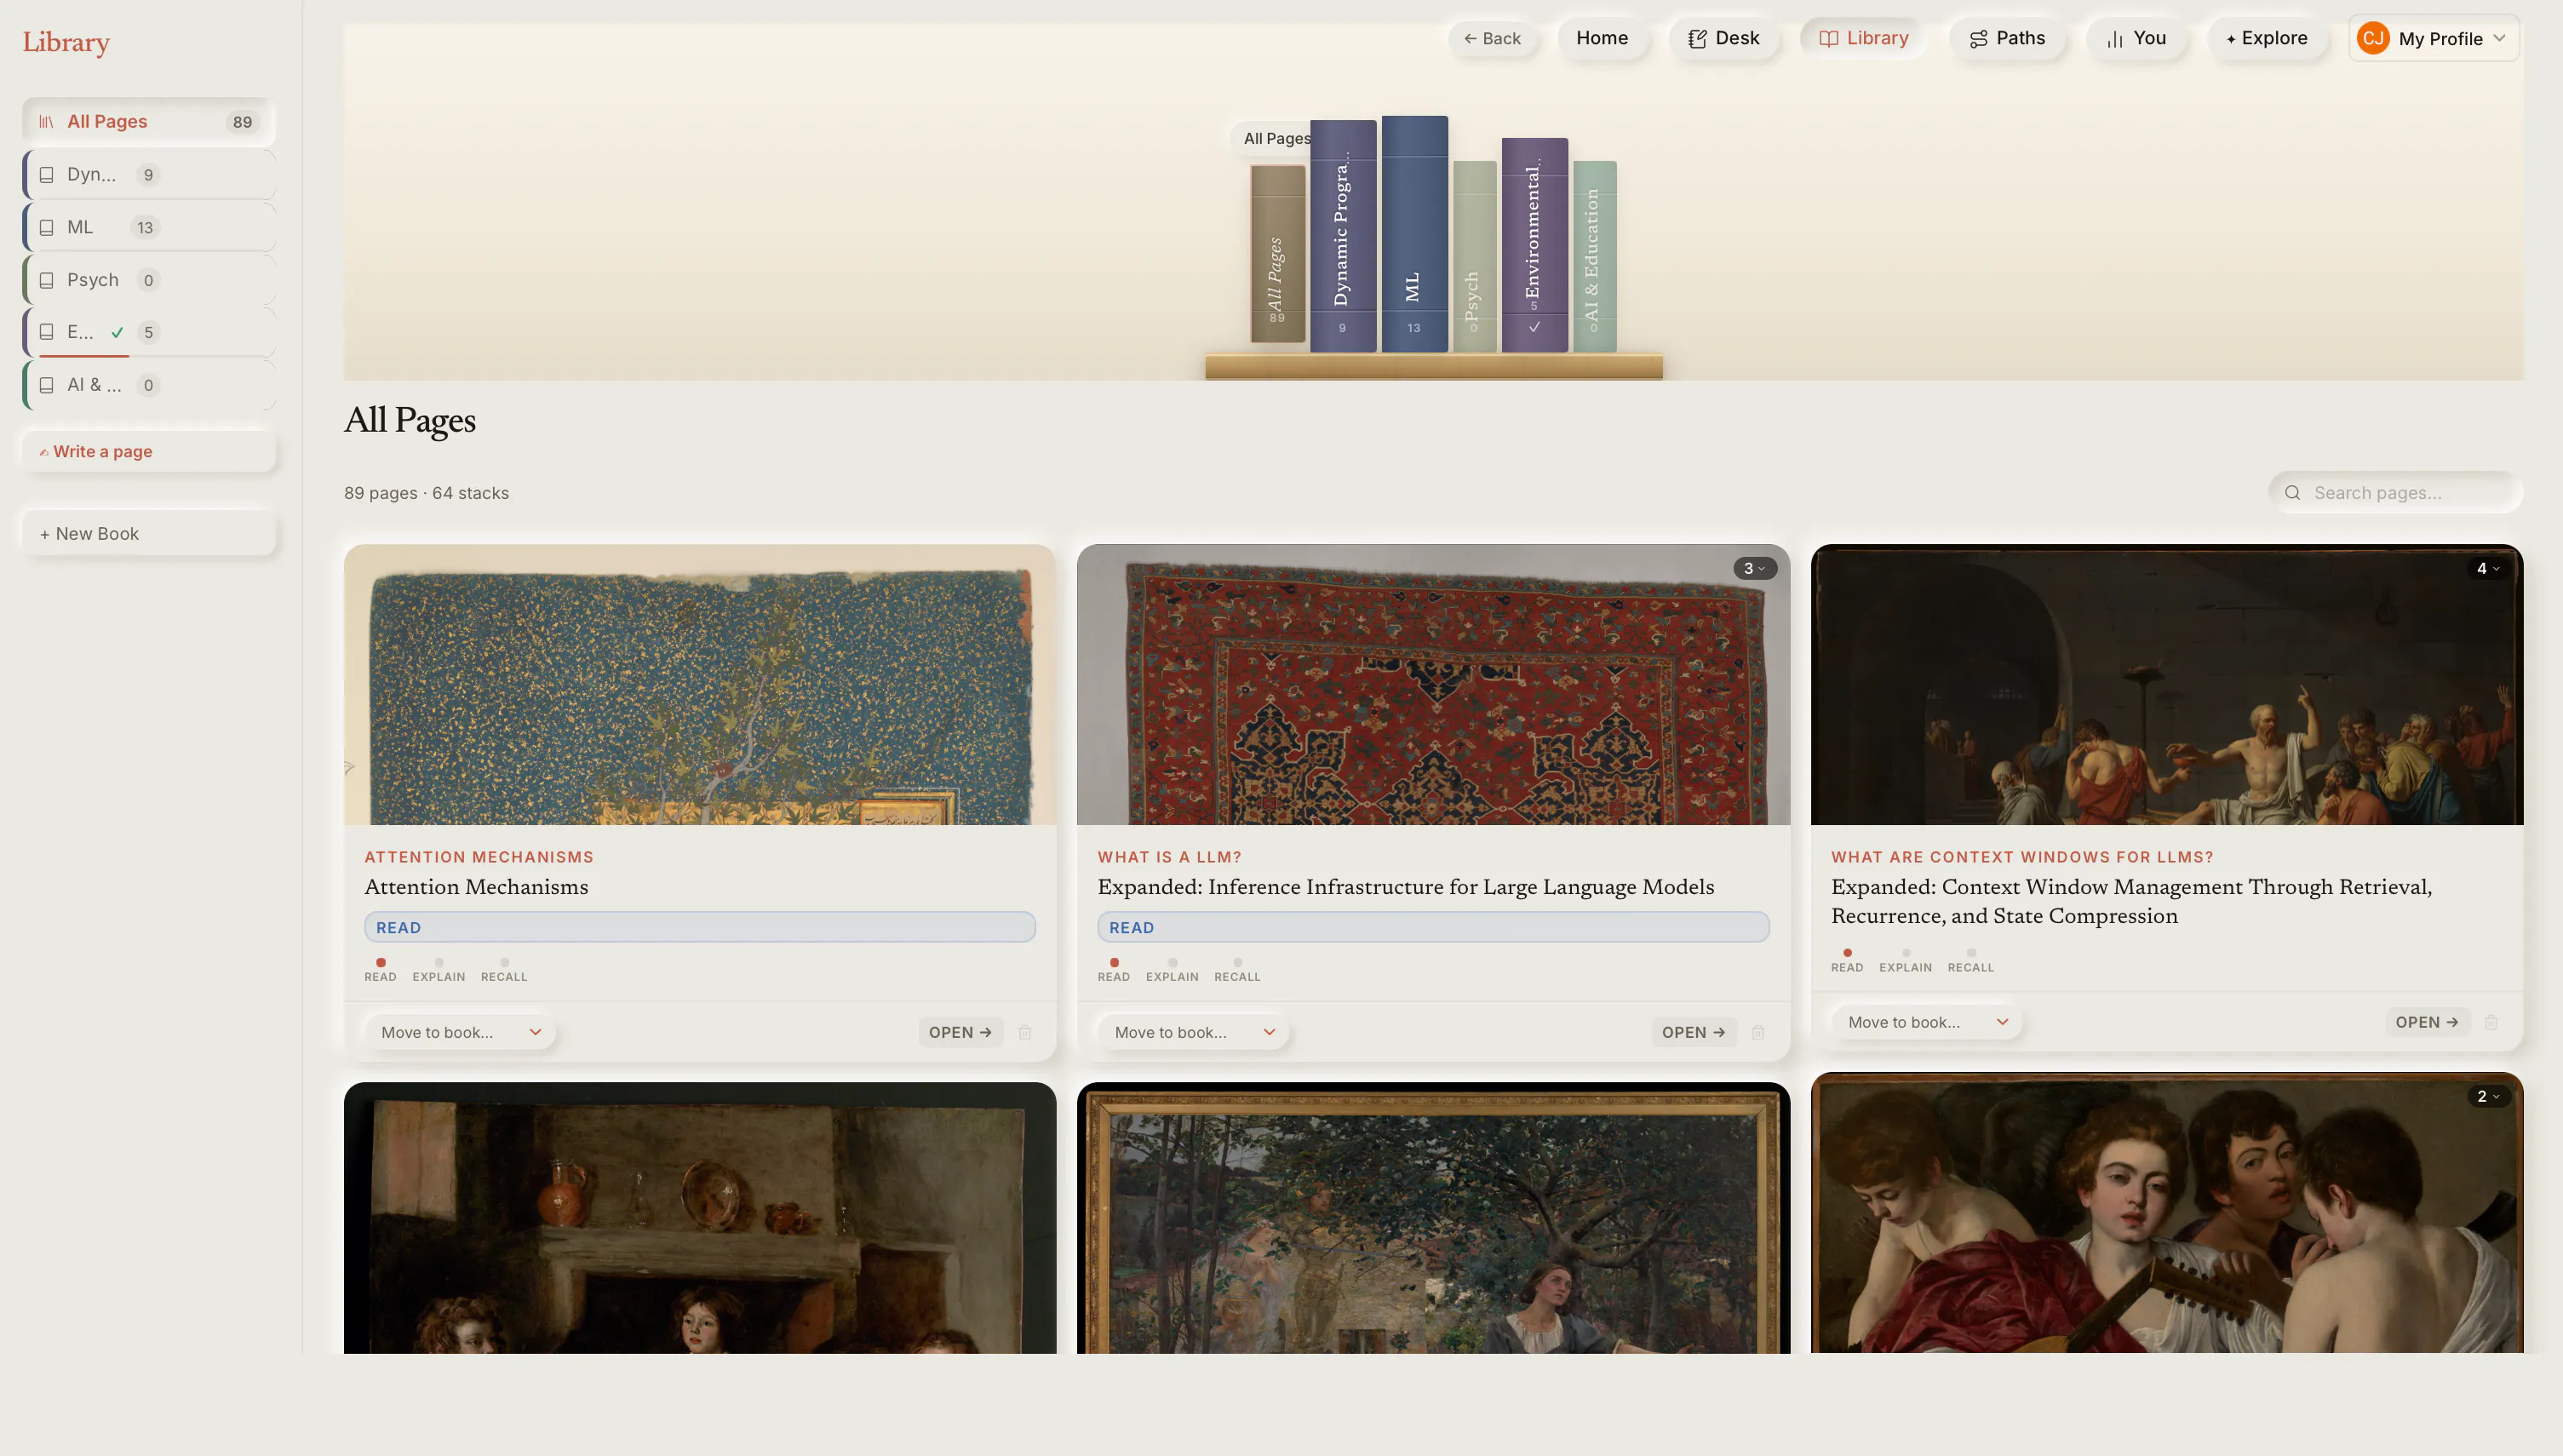Expand the 4-page stack badge

2488,569
